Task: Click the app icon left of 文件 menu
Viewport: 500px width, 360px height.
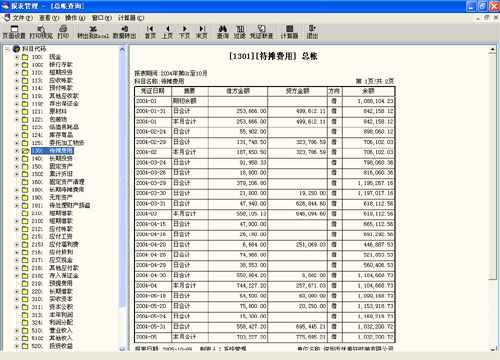Action: pyautogui.click(x=6, y=17)
